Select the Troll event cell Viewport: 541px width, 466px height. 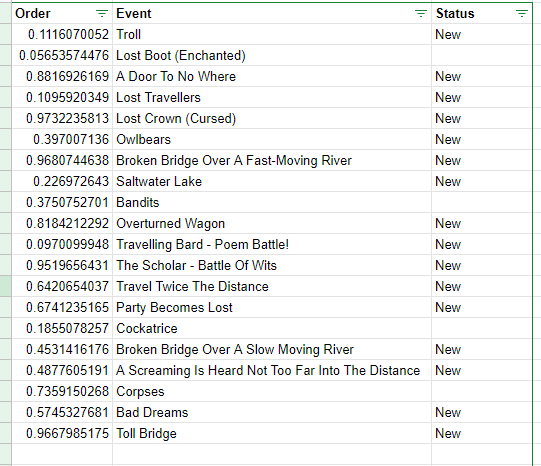[272, 34]
